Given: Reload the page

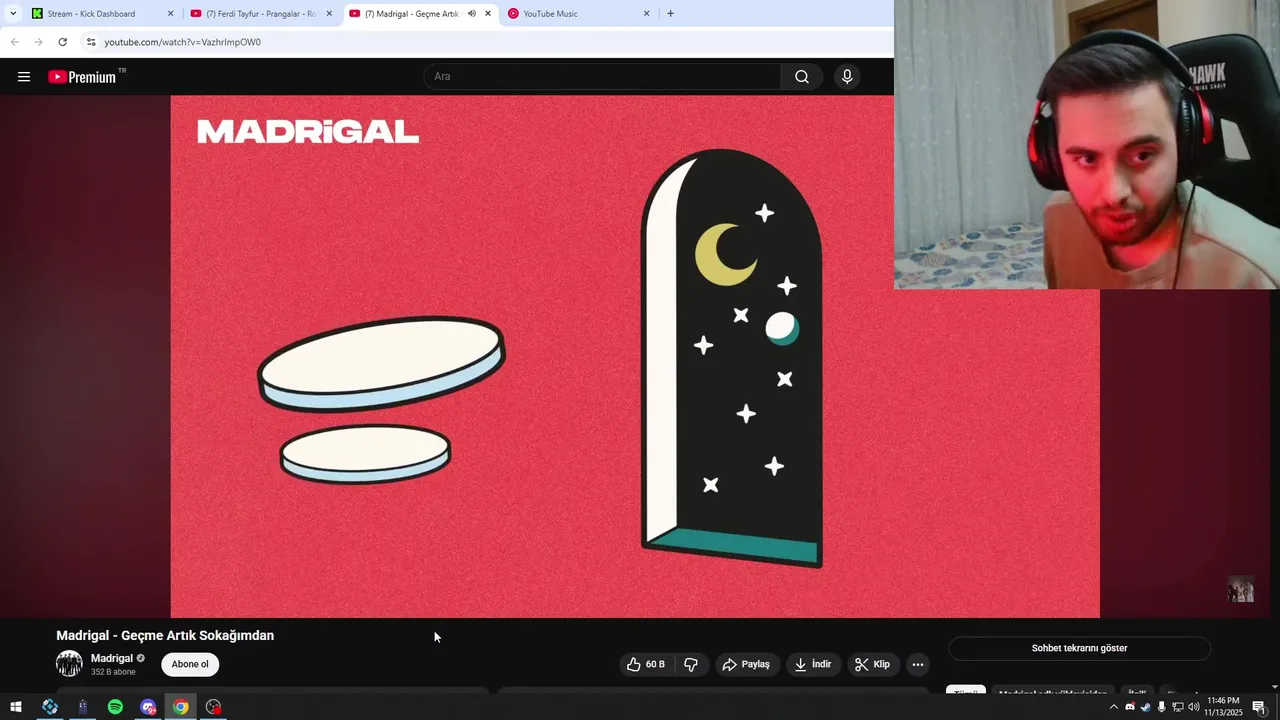Looking at the screenshot, I should (x=62, y=42).
